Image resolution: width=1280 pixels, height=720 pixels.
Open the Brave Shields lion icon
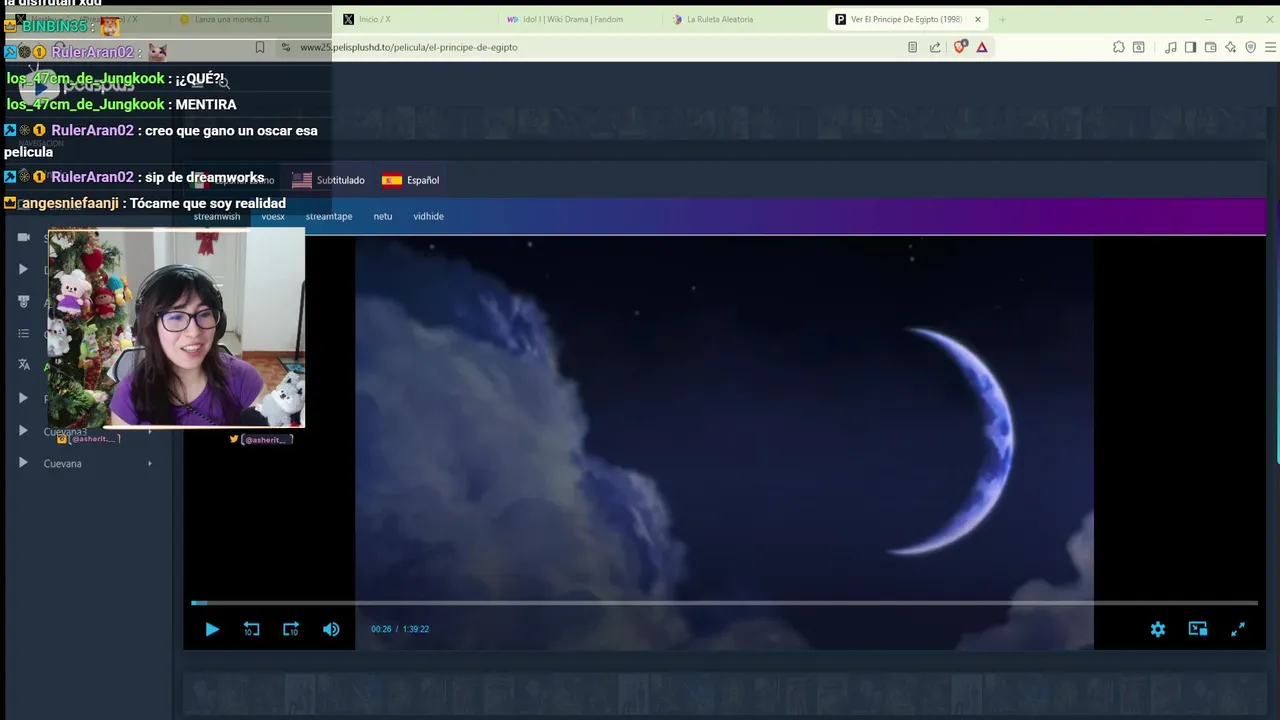pos(960,47)
